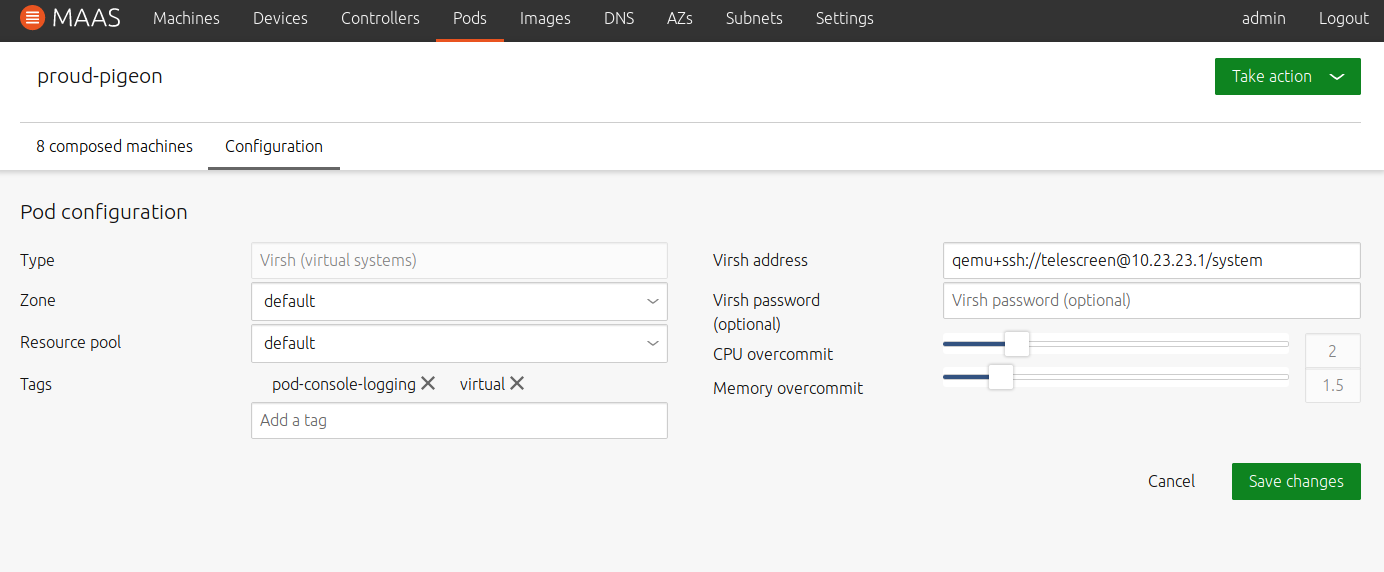This screenshot has height=572, width=1384.
Task: Open the Images page
Action: pyautogui.click(x=545, y=18)
